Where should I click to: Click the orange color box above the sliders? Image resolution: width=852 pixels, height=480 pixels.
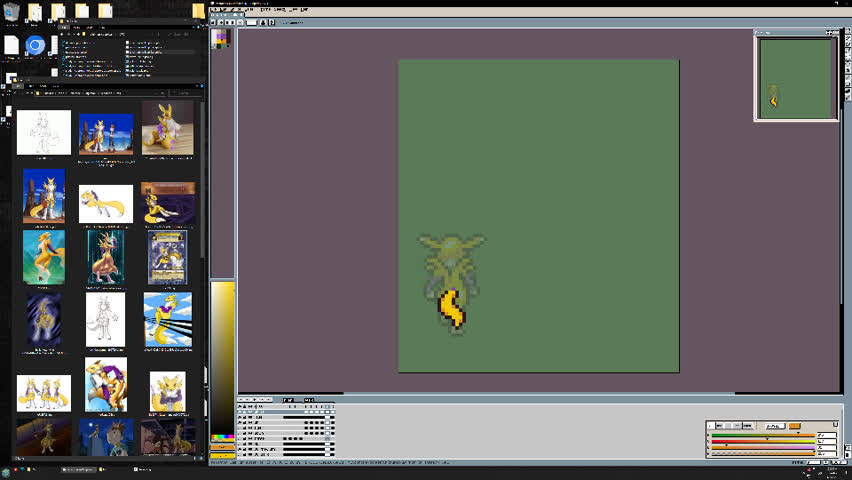[794, 426]
